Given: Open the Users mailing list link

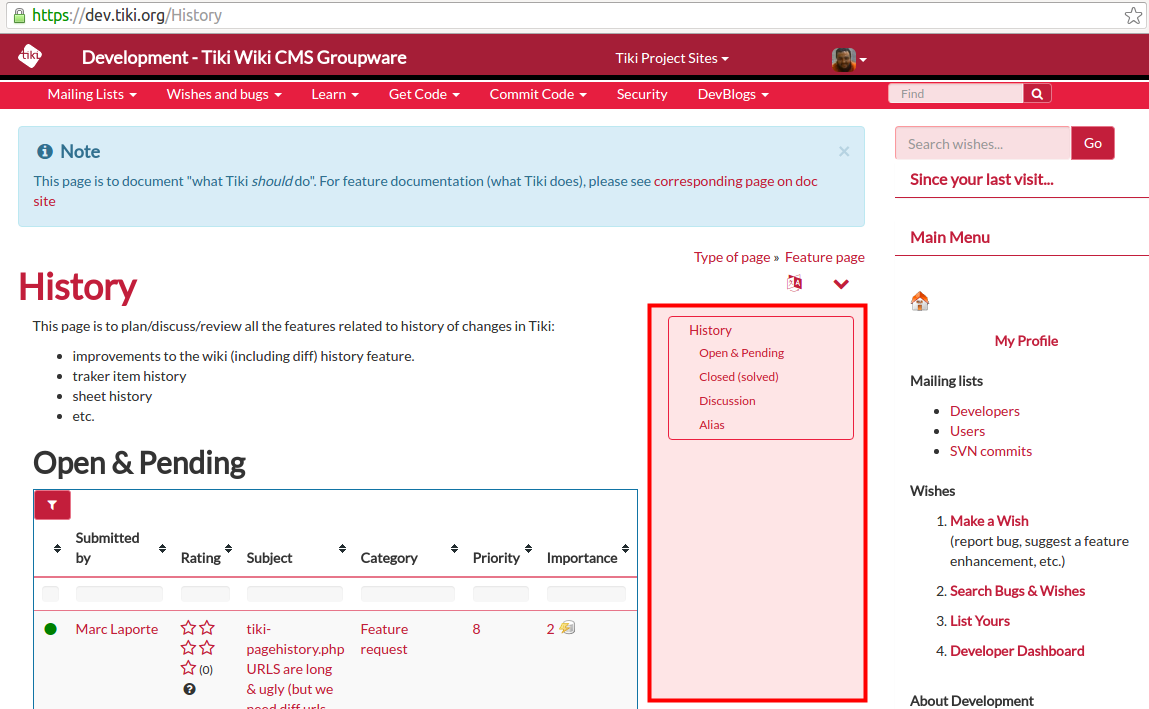Looking at the screenshot, I should click(967, 431).
